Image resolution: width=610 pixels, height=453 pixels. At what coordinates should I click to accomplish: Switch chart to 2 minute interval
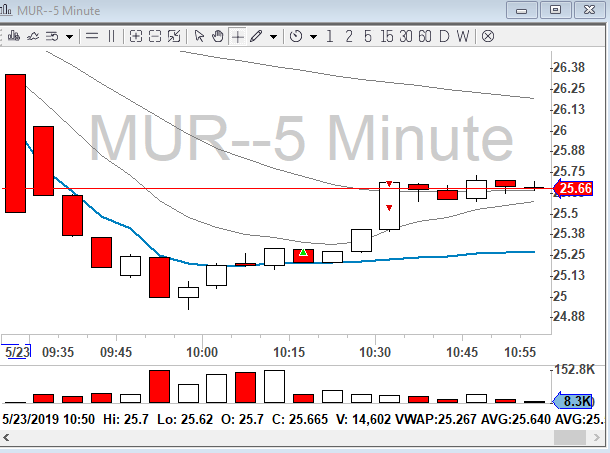[x=349, y=37]
